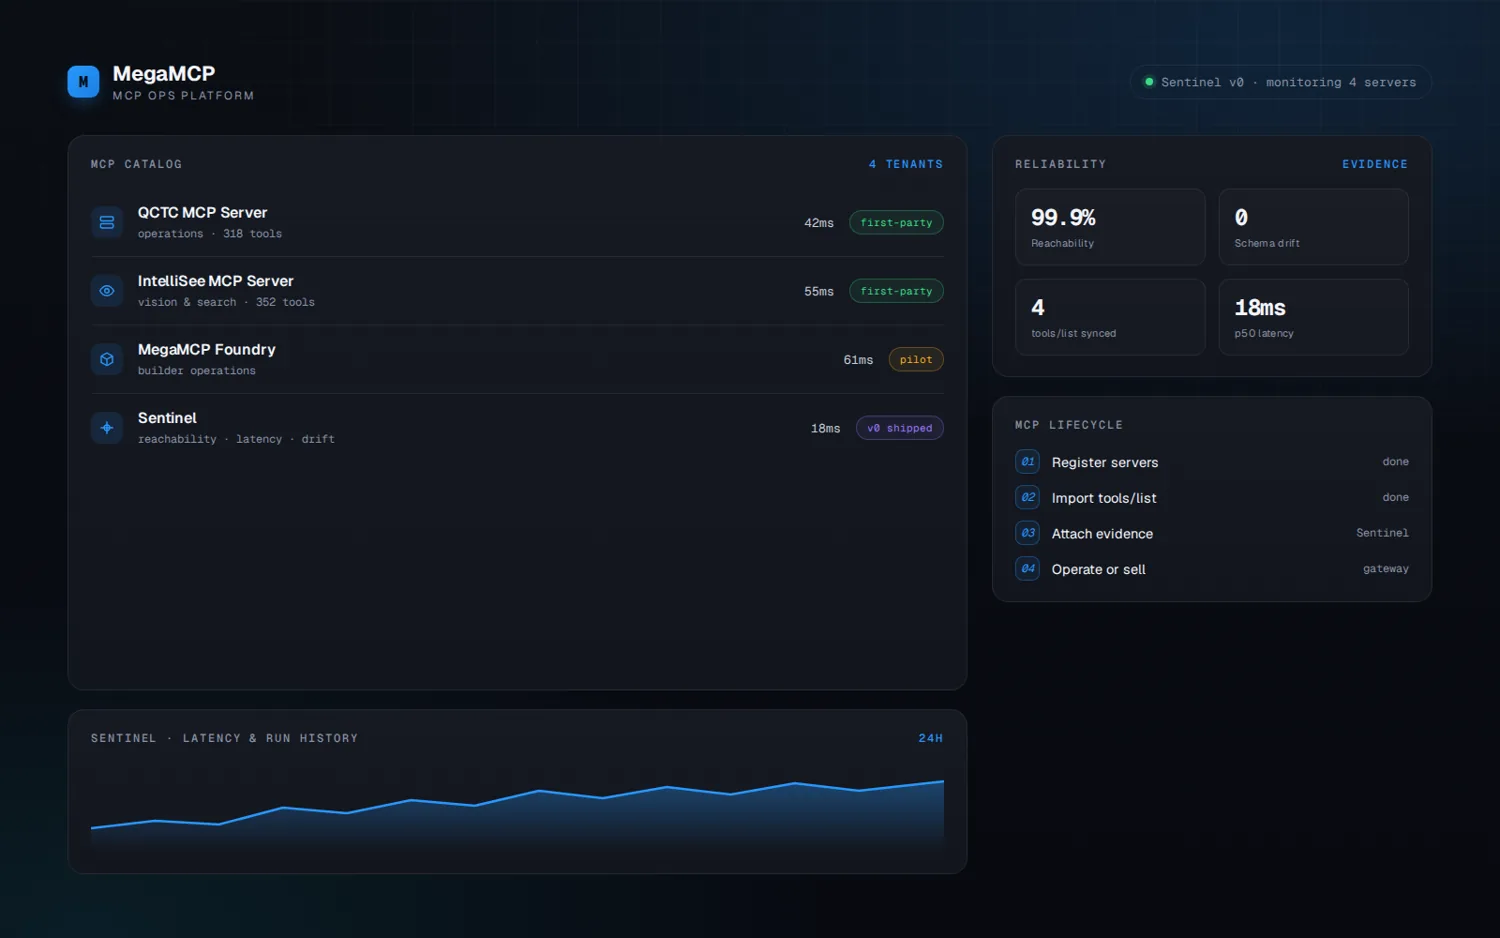Open the MegaMCP Foundry entry
The height and width of the screenshot is (938, 1500).
tap(517, 359)
